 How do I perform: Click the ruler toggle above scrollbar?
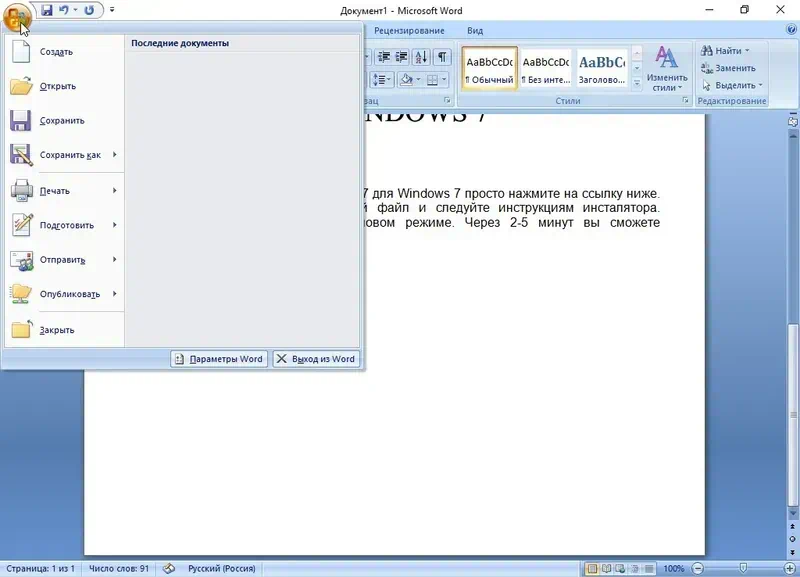pos(792,121)
